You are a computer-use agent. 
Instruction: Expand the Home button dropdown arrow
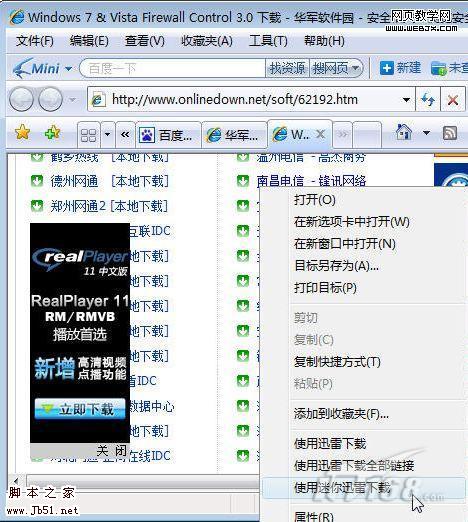coord(426,133)
